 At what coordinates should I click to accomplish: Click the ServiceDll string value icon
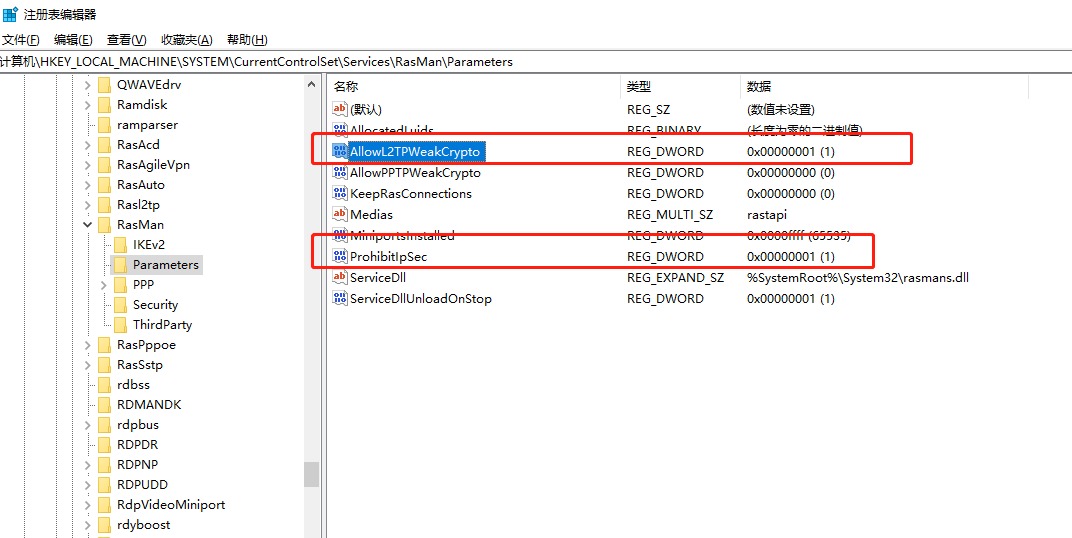pos(340,278)
